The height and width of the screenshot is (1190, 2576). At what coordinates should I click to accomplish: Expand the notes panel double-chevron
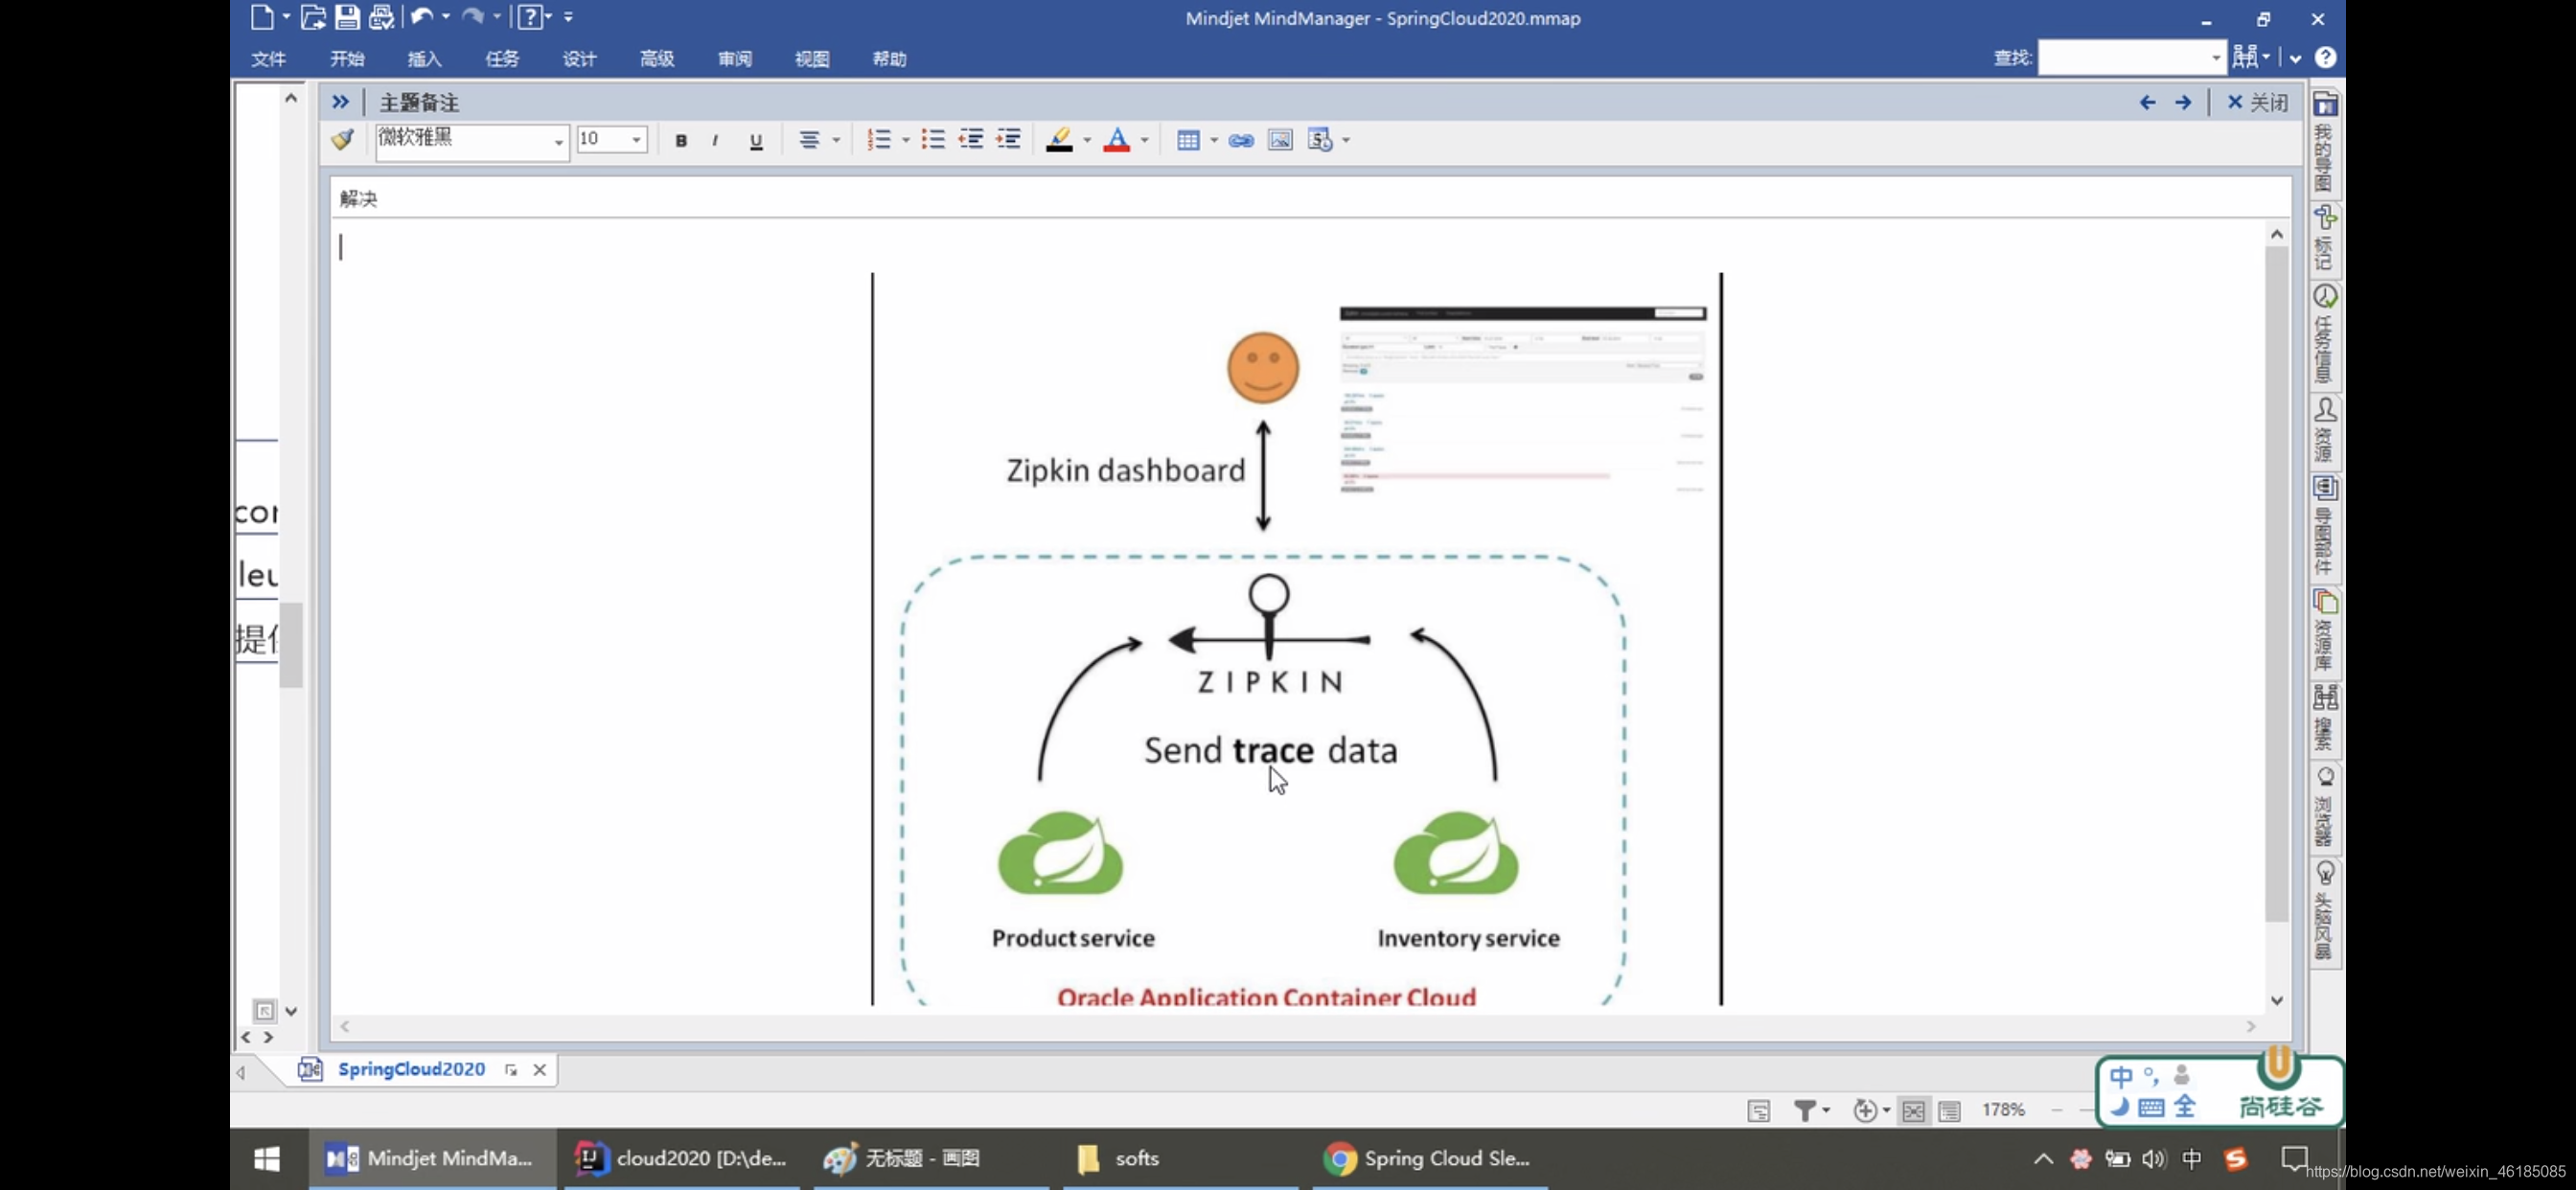pos(340,102)
